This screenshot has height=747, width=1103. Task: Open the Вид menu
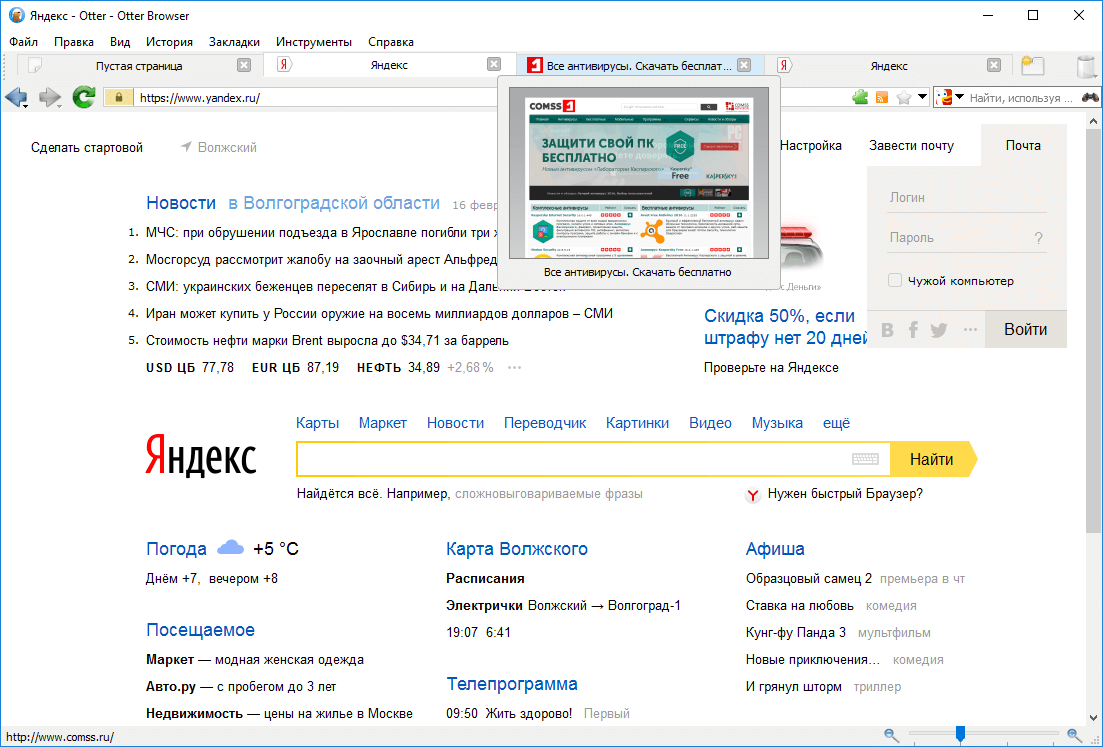click(120, 42)
